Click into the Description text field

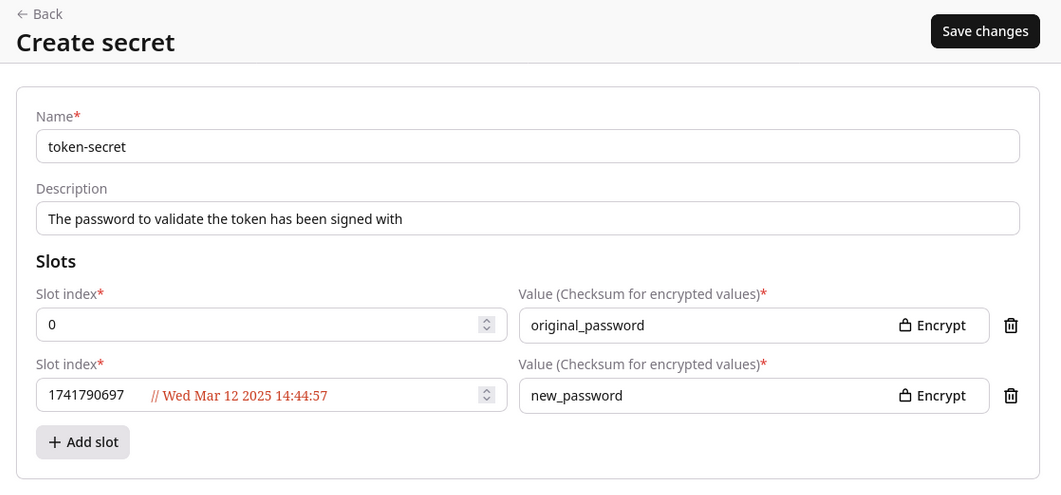(527, 219)
